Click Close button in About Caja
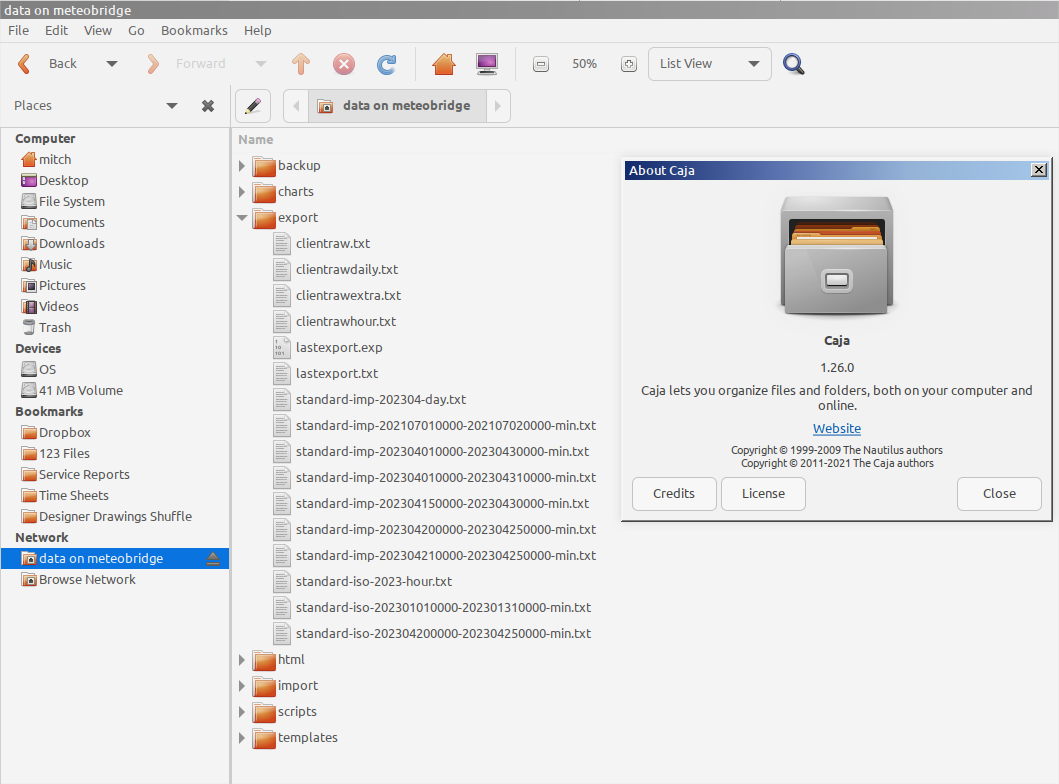This screenshot has width=1059, height=784. coord(999,494)
